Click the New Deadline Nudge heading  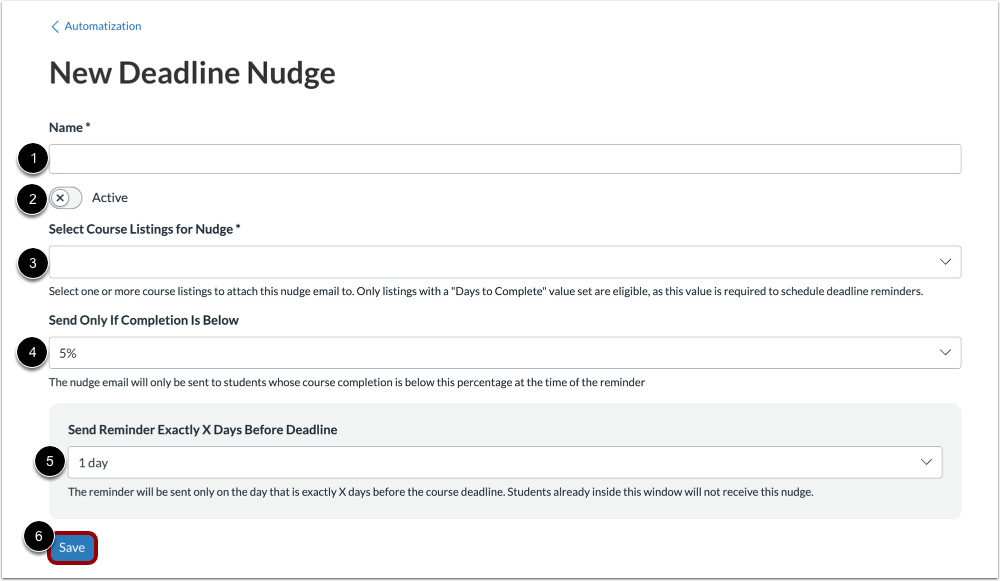192,72
